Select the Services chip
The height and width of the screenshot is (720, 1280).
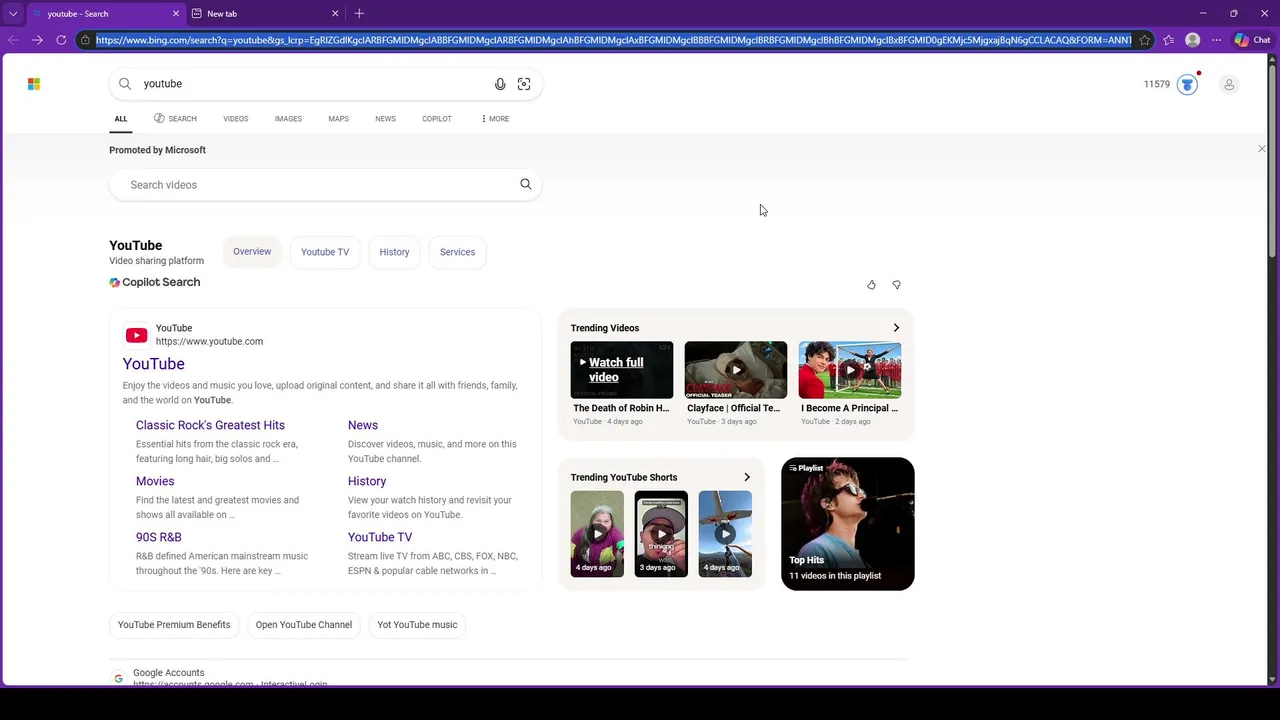coord(457,252)
